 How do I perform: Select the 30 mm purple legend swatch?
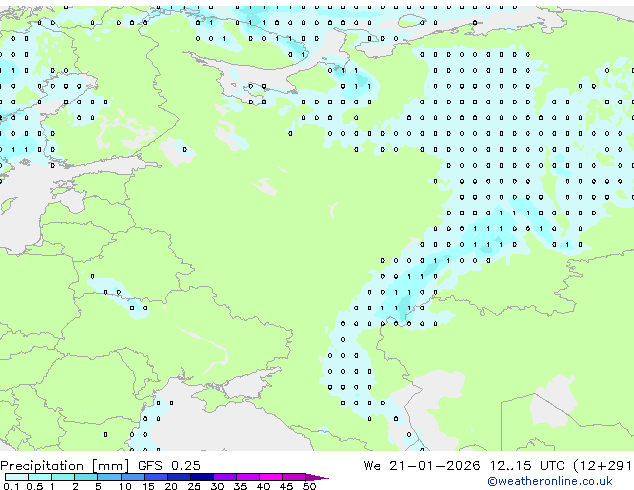point(225,477)
